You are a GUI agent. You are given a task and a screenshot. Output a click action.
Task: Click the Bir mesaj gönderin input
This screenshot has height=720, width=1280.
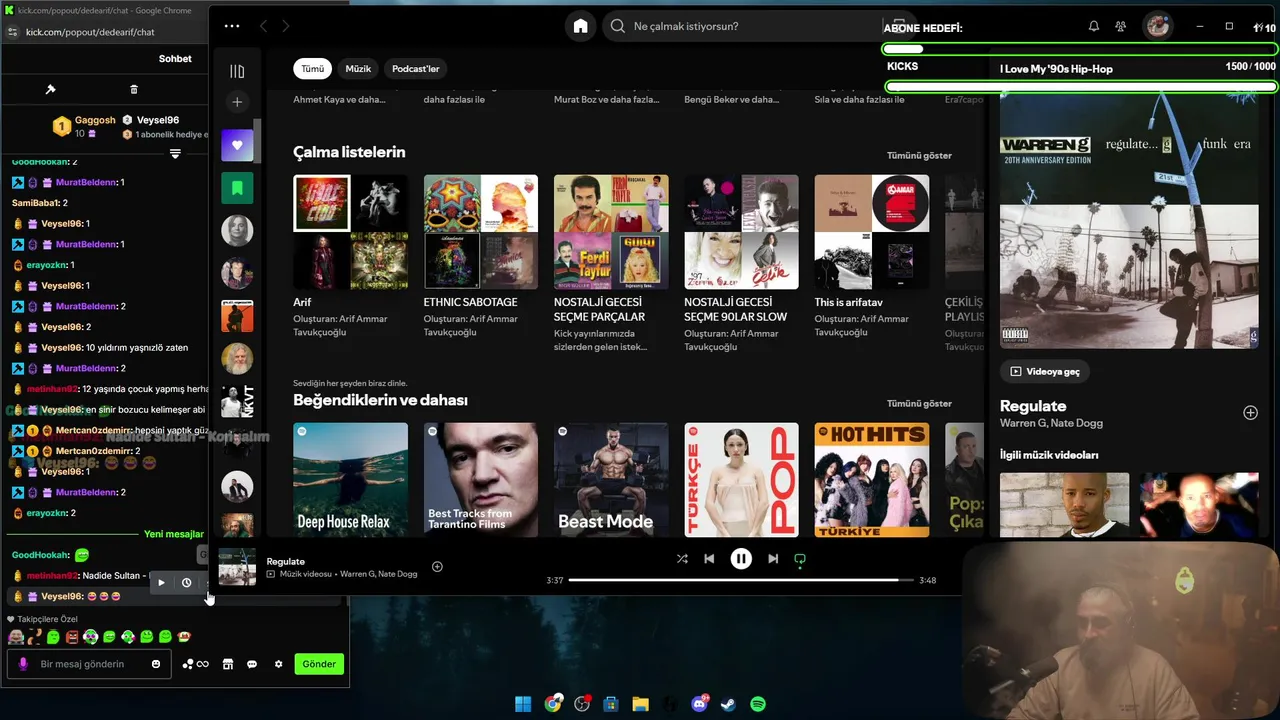88,664
